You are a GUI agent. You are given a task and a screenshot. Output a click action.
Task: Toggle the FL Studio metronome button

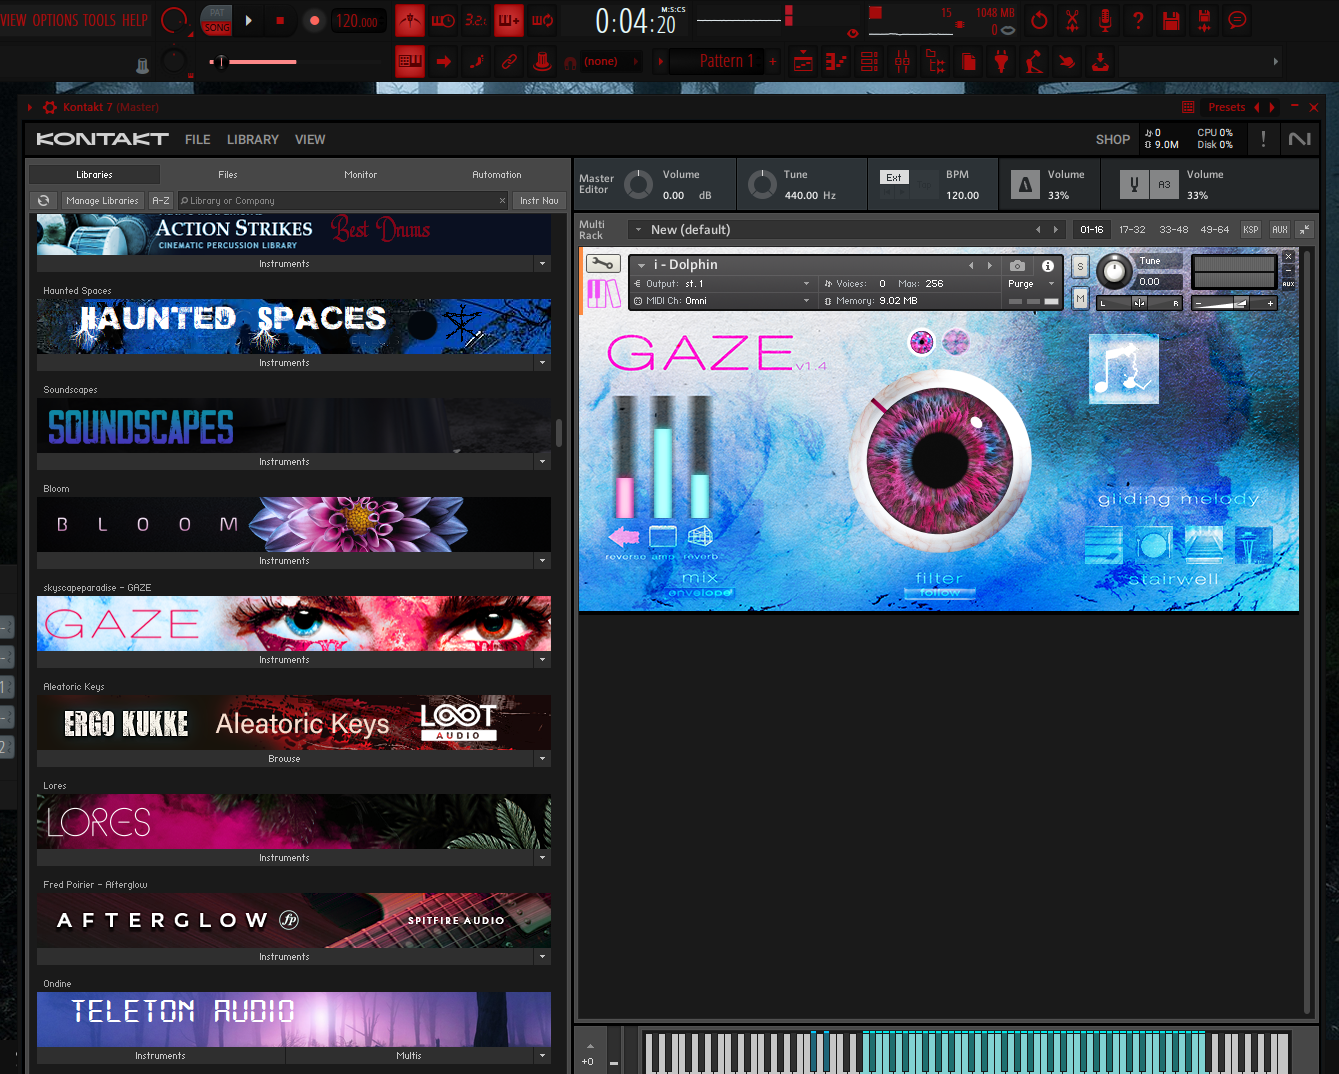(410, 20)
